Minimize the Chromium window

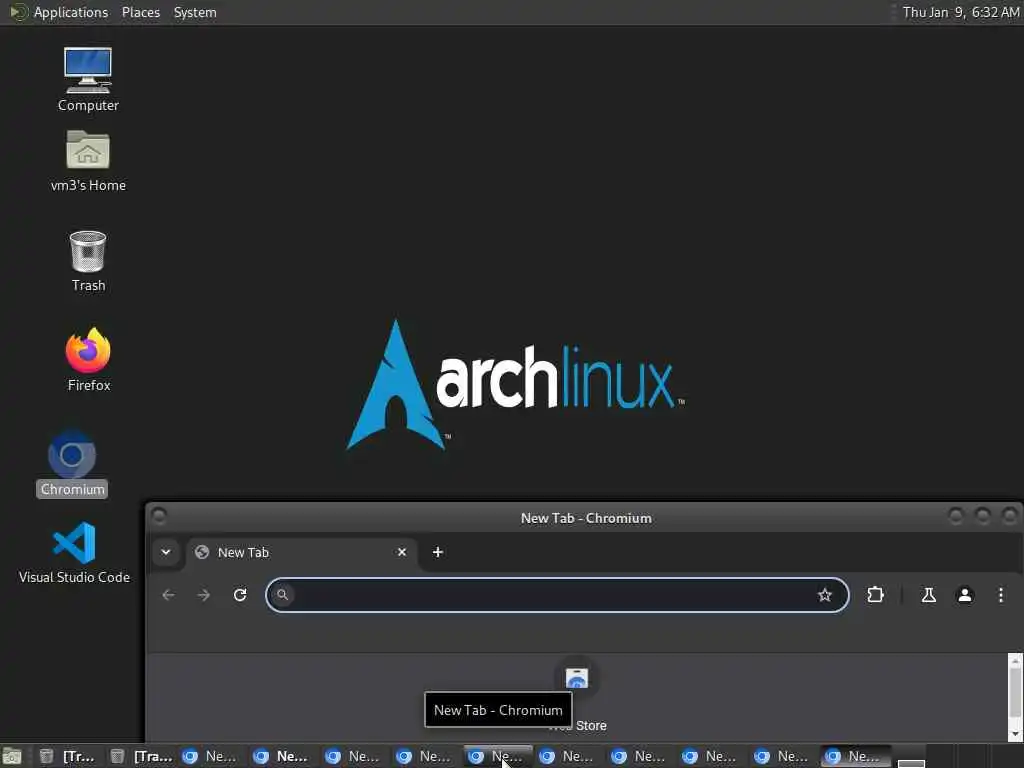pos(955,517)
